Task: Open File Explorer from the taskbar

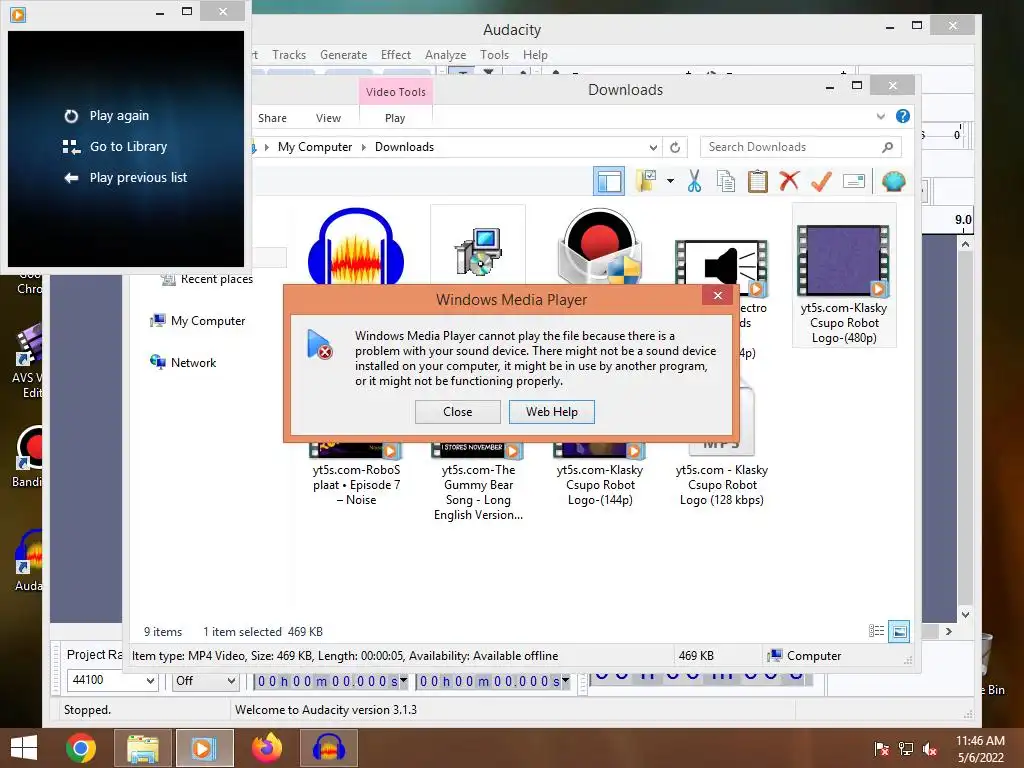Action: tap(143, 748)
